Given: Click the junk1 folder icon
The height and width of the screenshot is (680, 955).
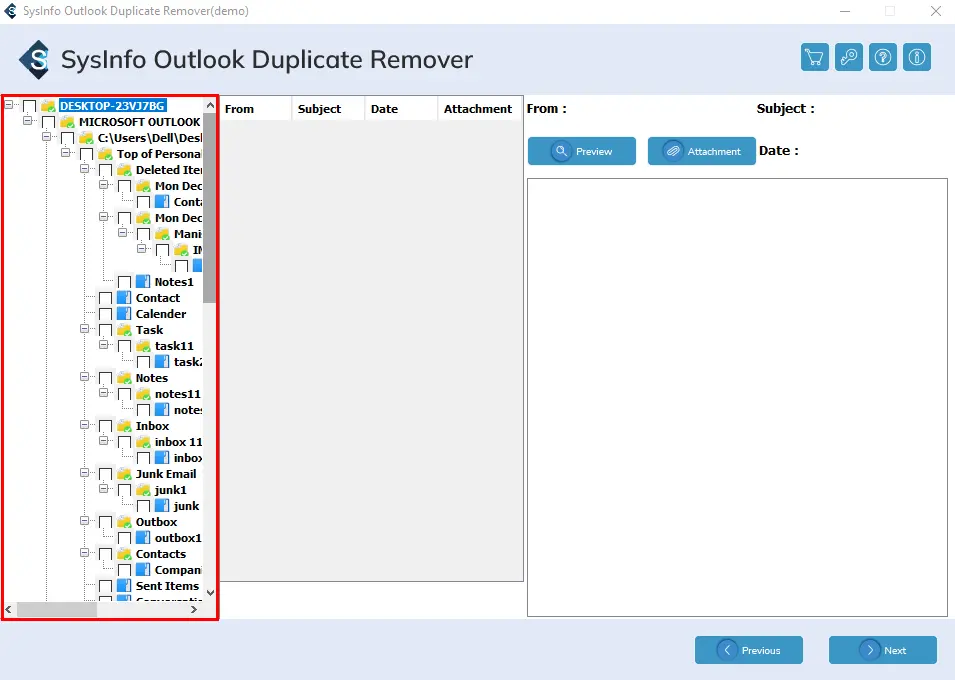Looking at the screenshot, I should point(143,490).
